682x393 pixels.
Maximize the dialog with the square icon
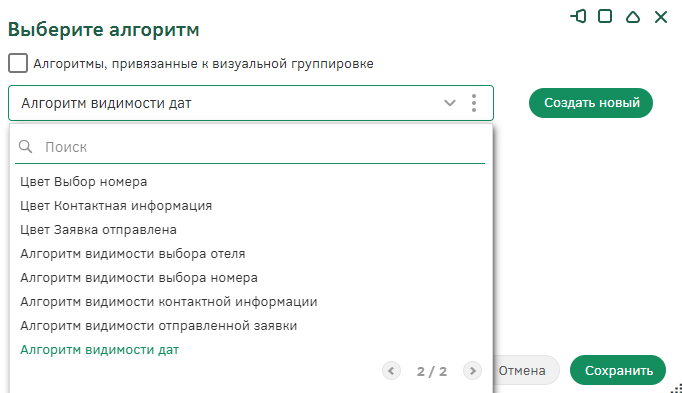coord(605,17)
